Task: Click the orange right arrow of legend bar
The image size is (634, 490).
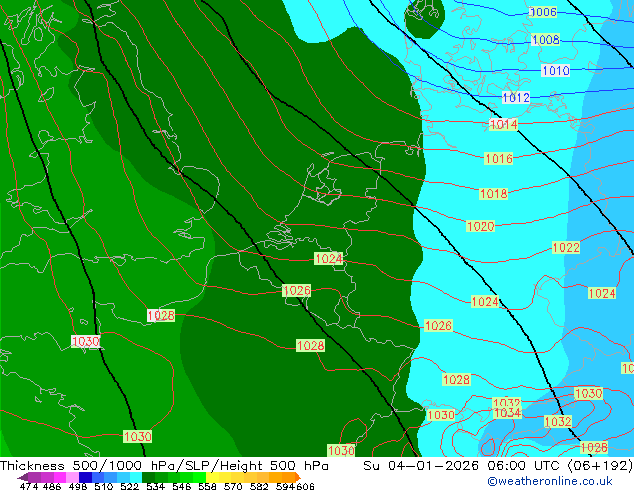Action: pos(298,477)
